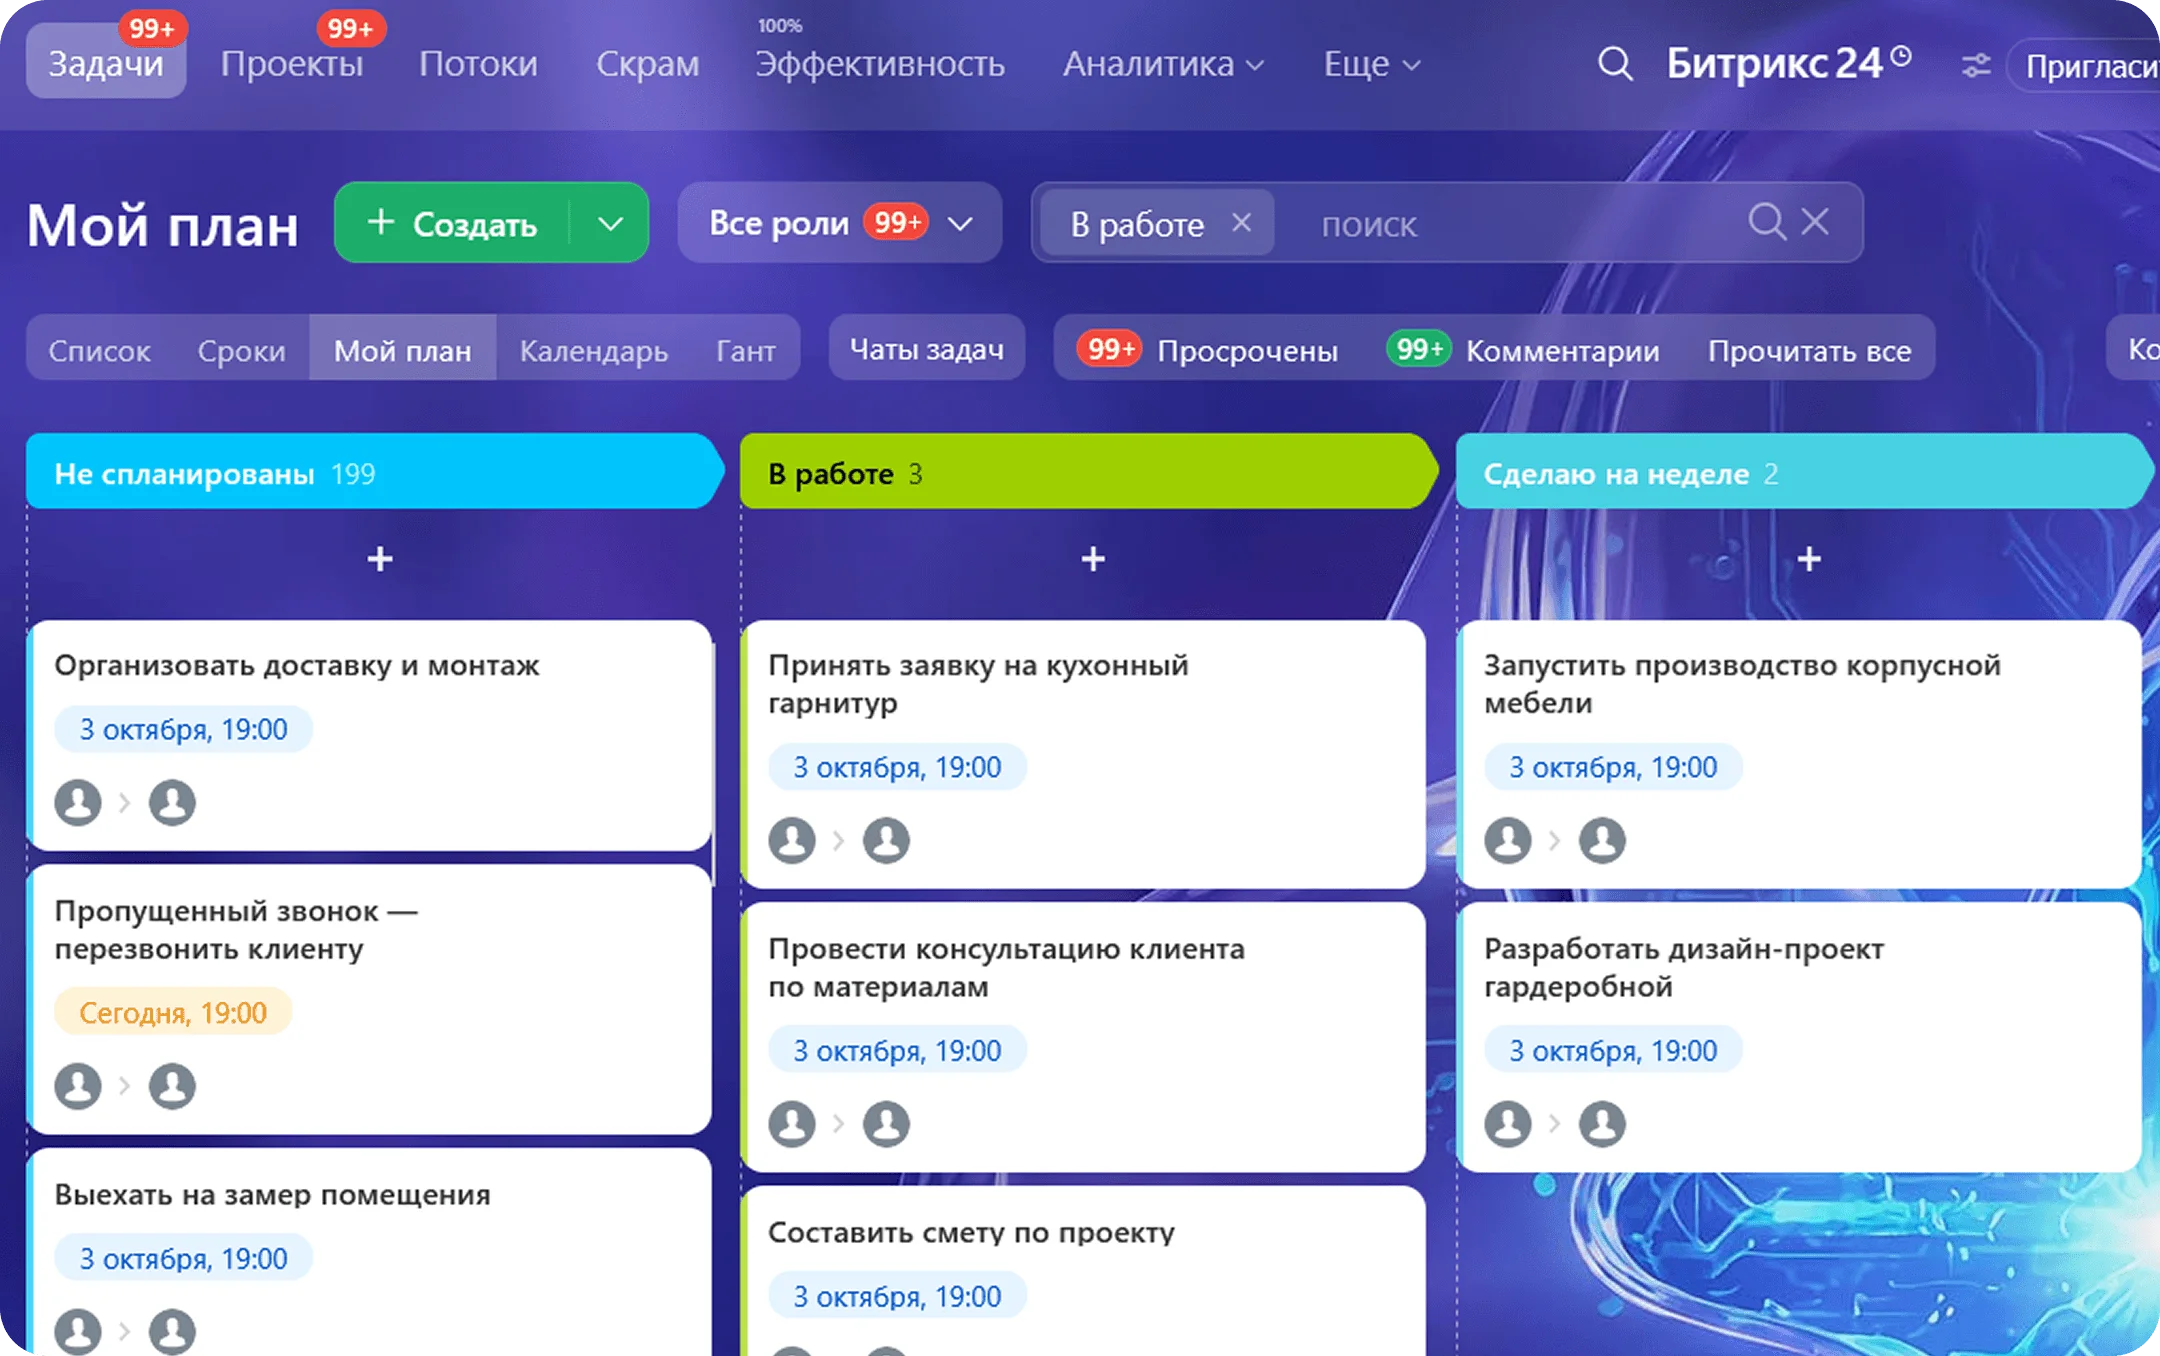Go to Потоки section
Screen dimensions: 2160x1356
(478, 64)
